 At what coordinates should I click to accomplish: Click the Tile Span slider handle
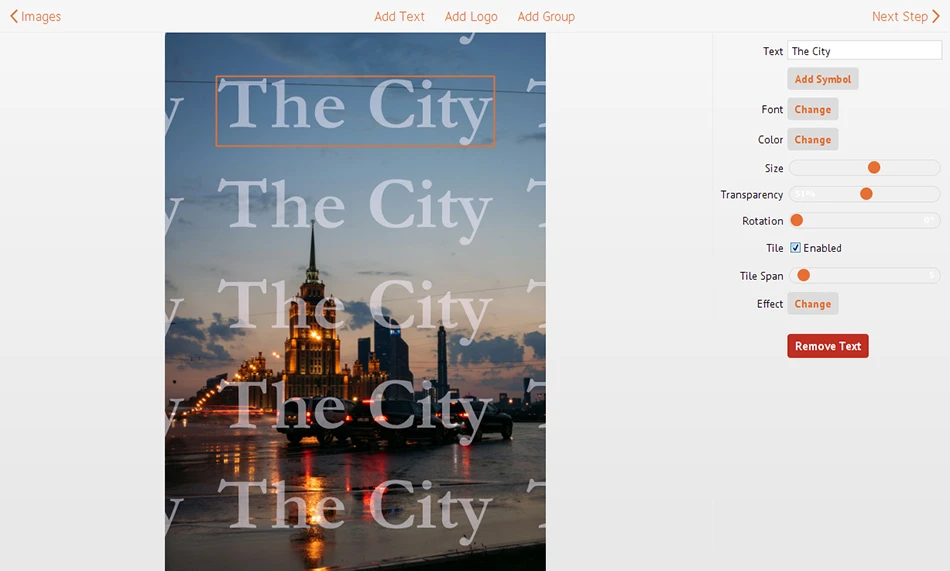pos(803,275)
